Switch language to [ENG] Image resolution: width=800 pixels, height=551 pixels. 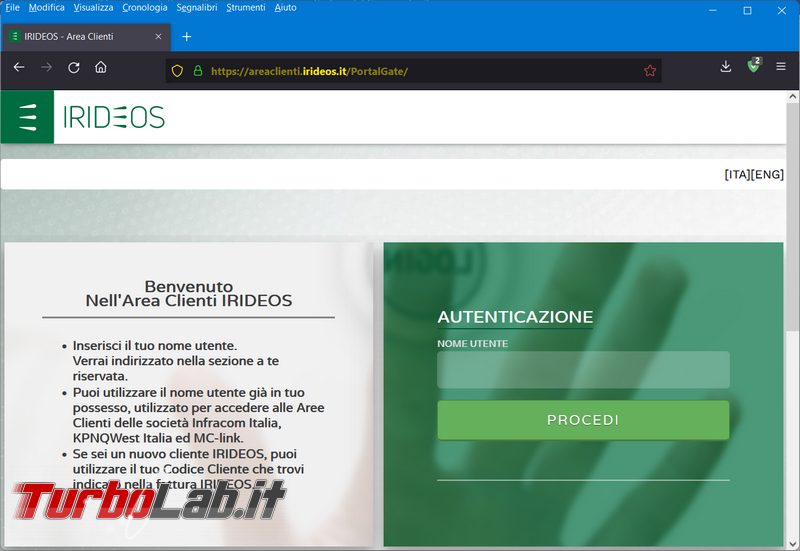tap(767, 174)
